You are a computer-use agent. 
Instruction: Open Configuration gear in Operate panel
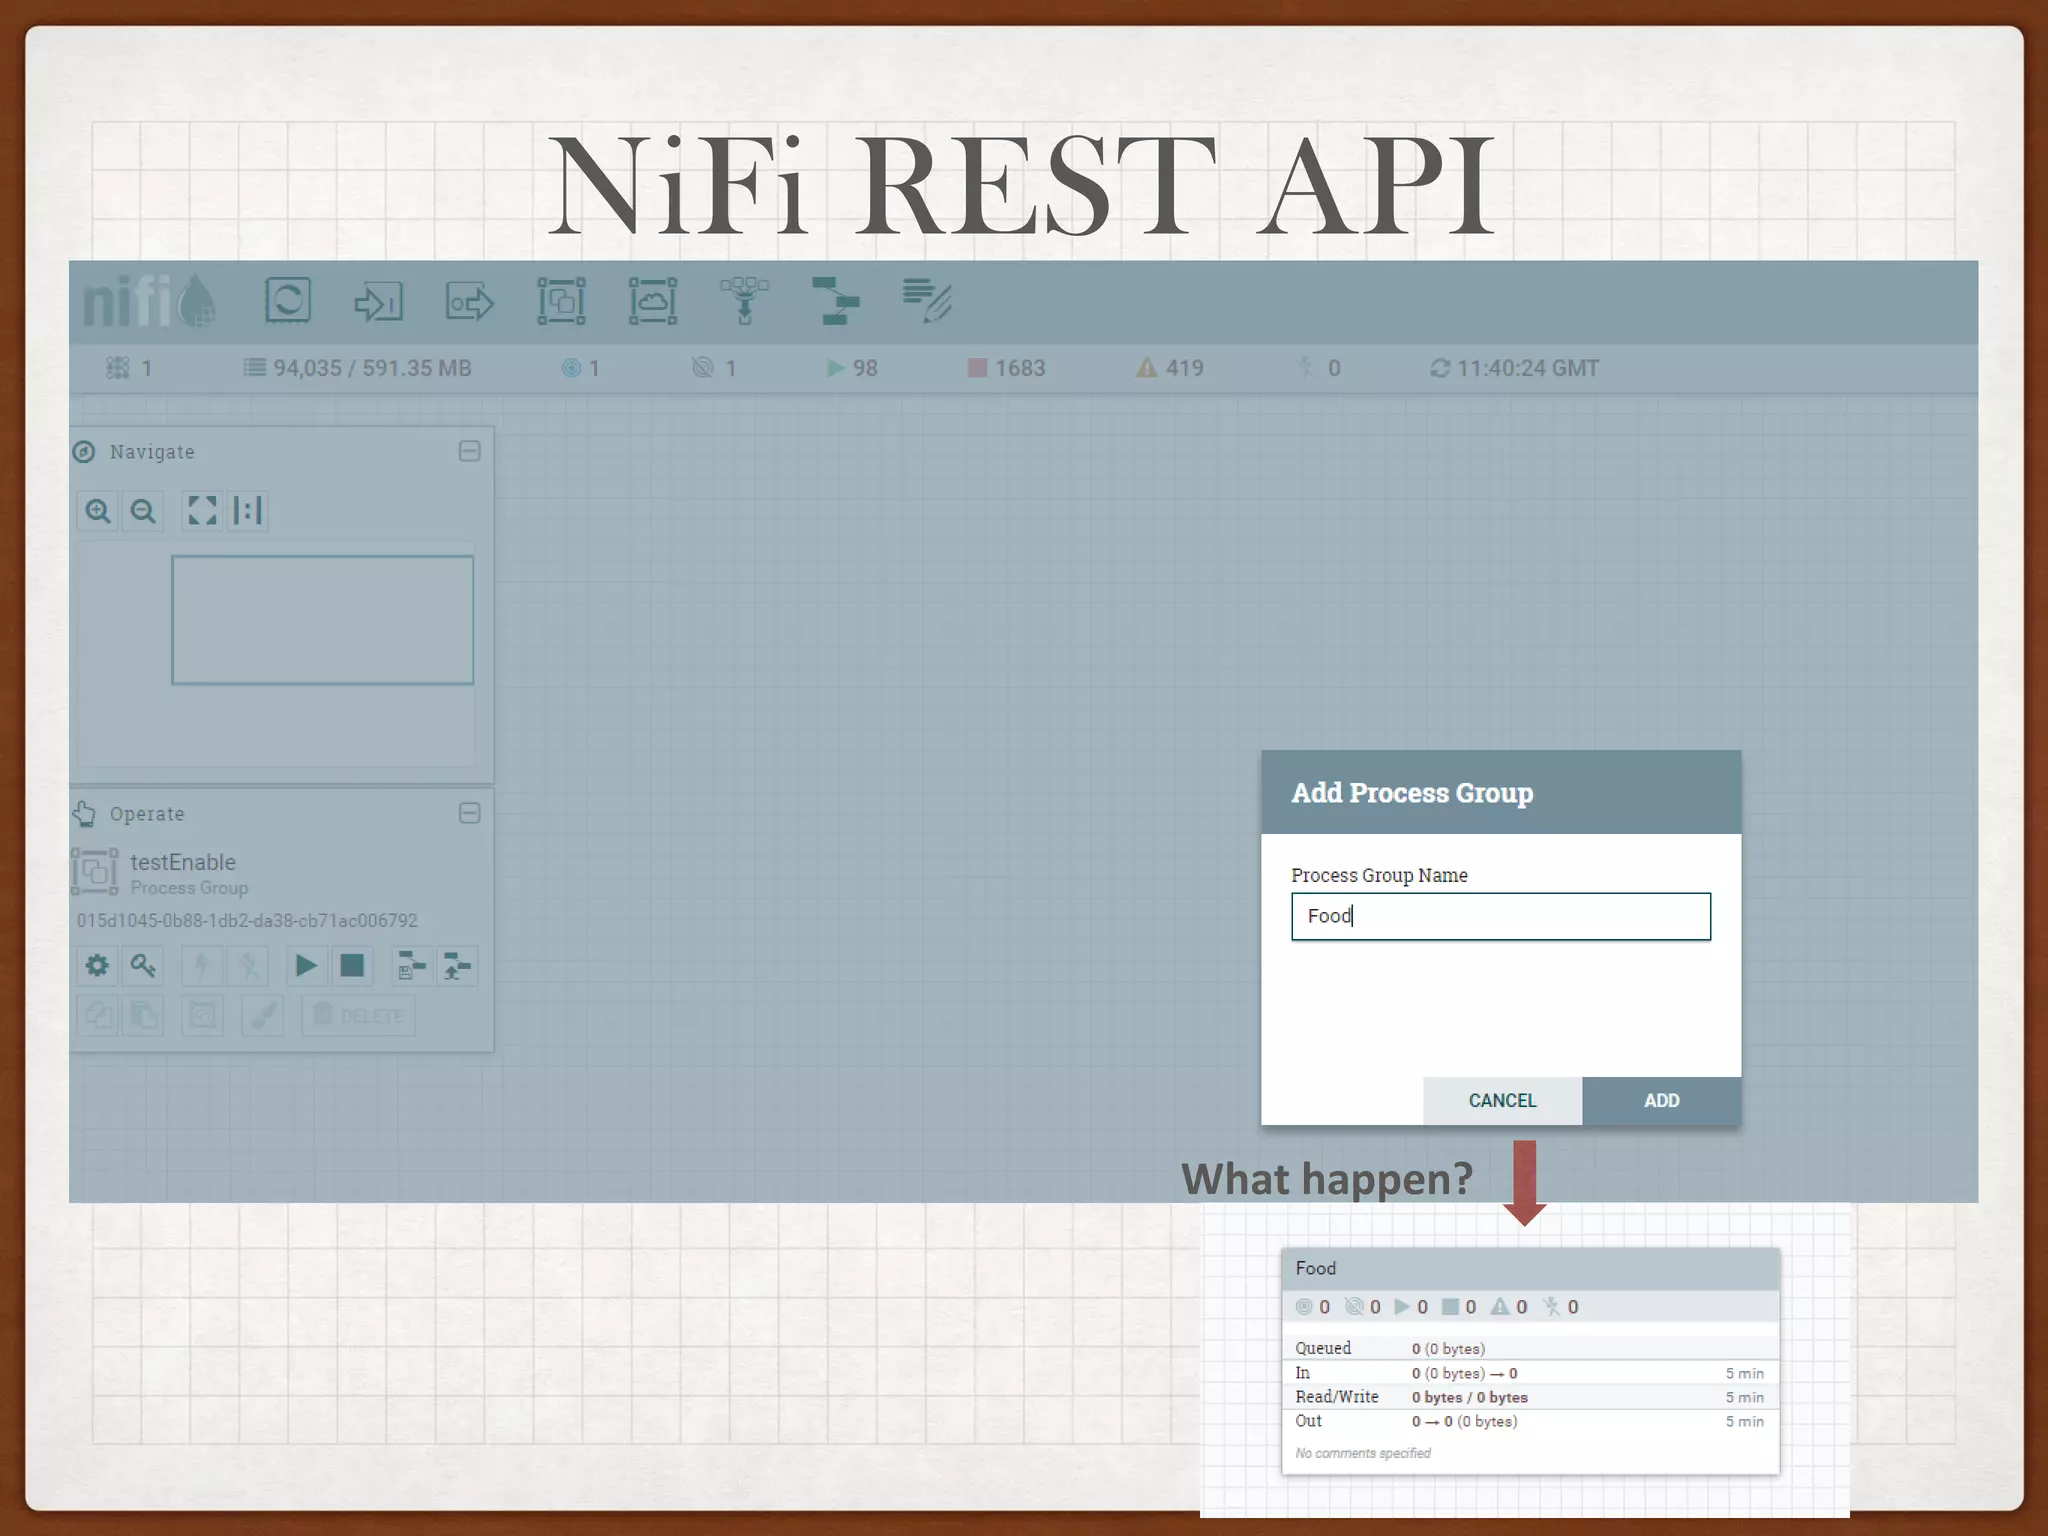[x=97, y=966]
